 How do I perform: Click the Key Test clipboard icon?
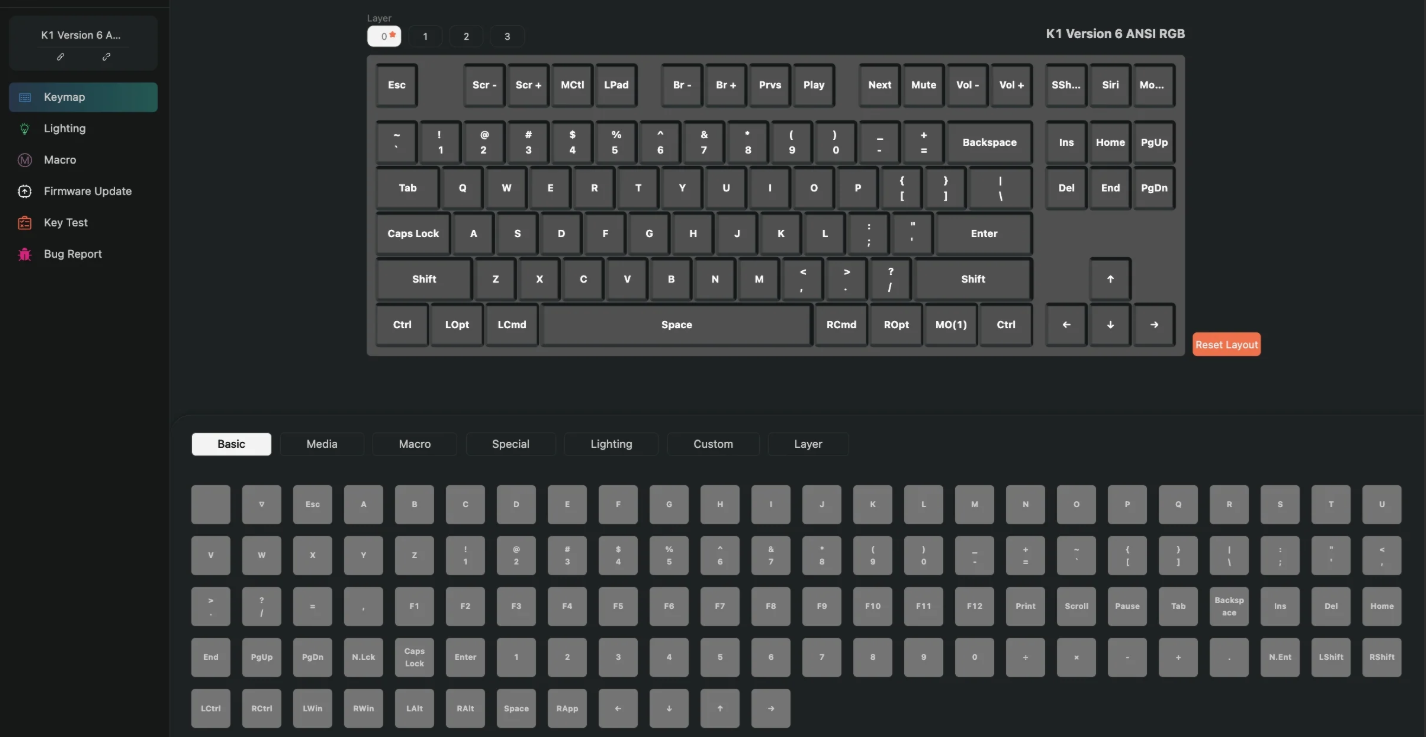(x=25, y=223)
